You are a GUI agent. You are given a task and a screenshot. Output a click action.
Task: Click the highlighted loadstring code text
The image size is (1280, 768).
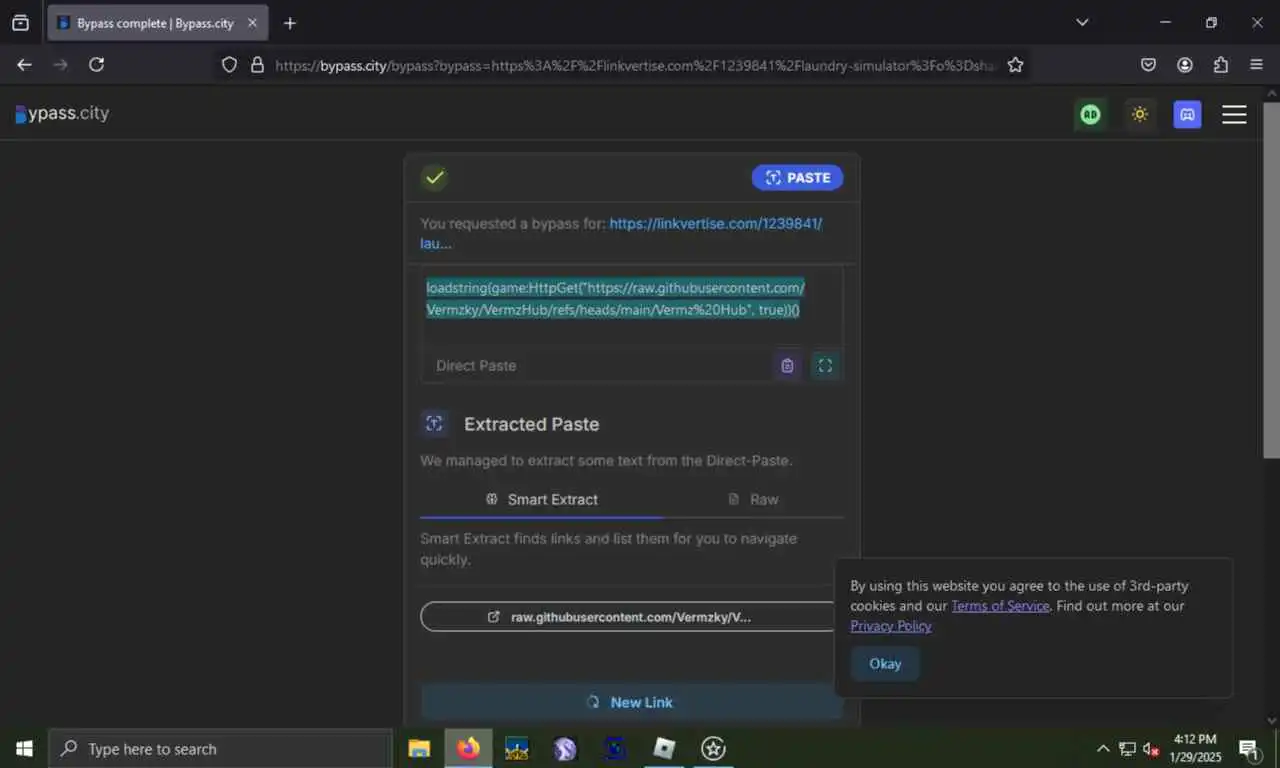[615, 299]
